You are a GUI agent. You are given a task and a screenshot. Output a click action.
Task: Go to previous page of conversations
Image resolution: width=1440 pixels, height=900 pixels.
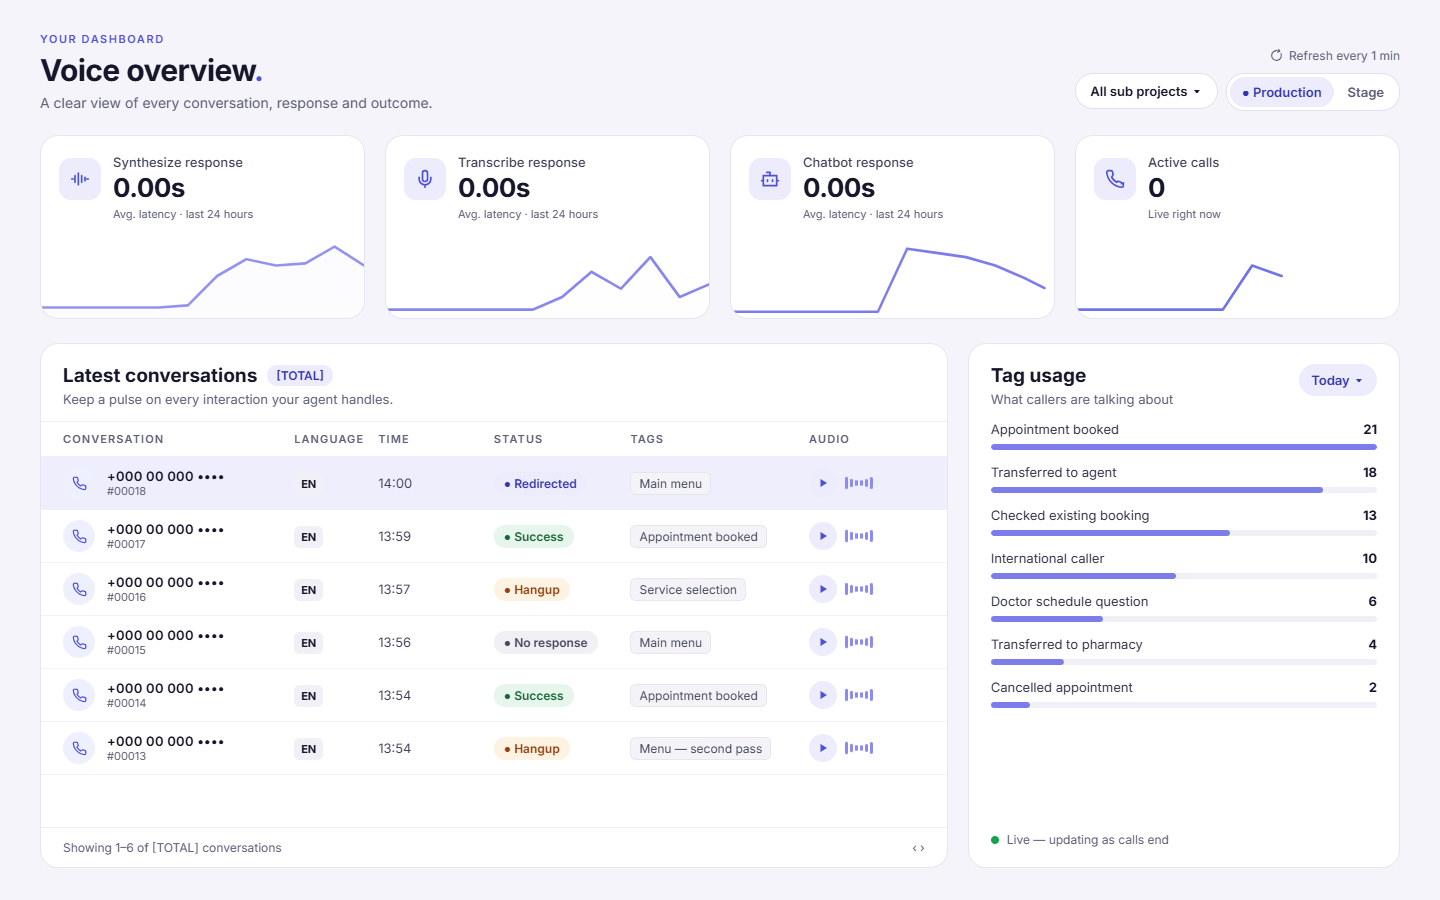[914, 848]
